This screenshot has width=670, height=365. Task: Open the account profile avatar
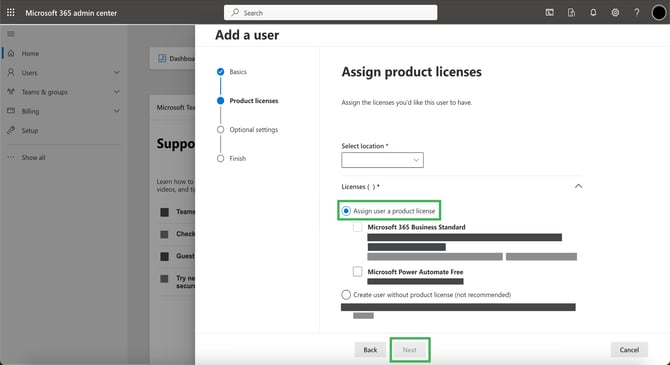click(658, 13)
